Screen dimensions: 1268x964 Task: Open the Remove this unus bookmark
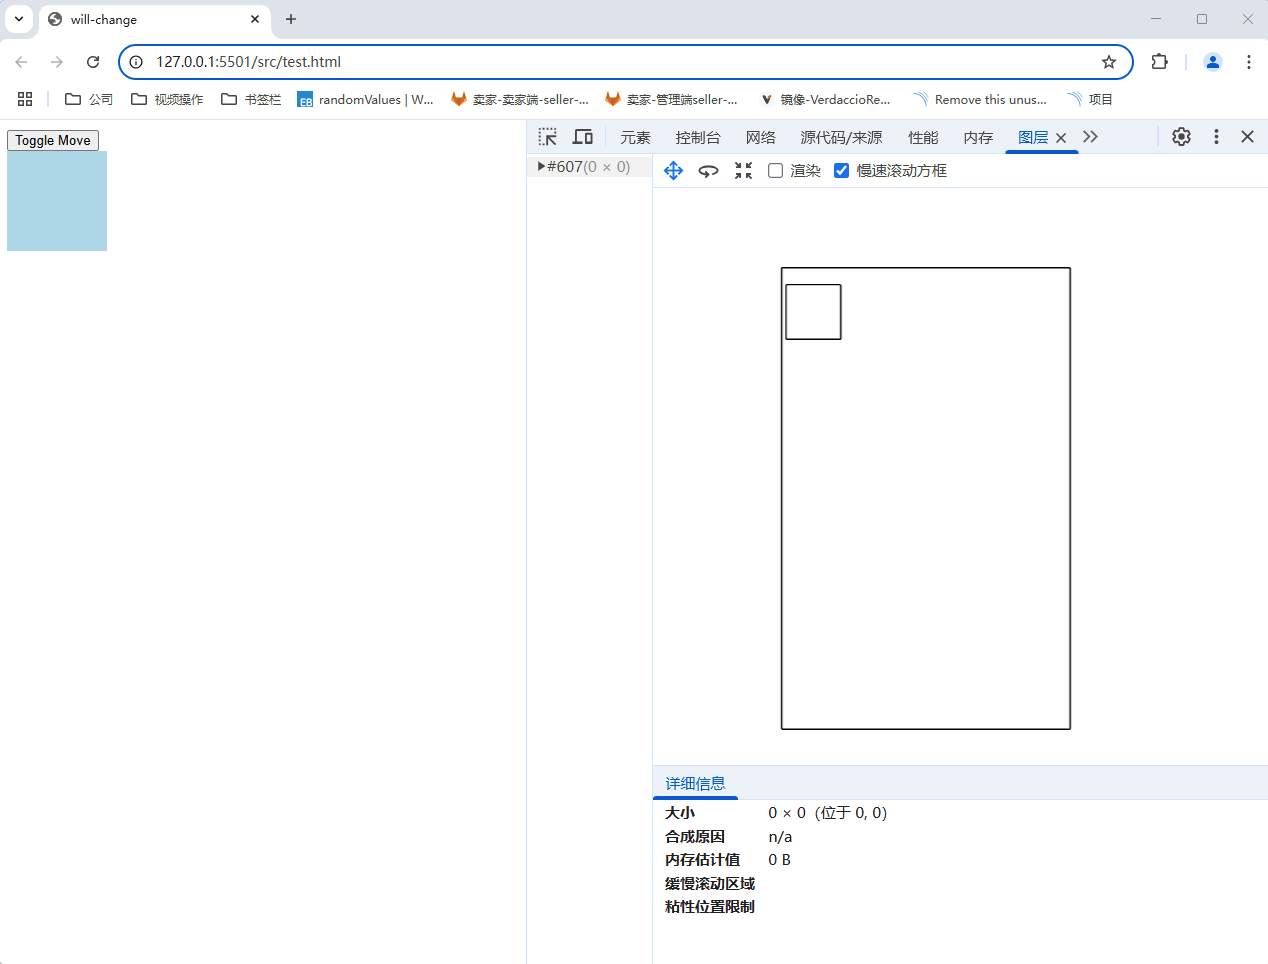[980, 99]
